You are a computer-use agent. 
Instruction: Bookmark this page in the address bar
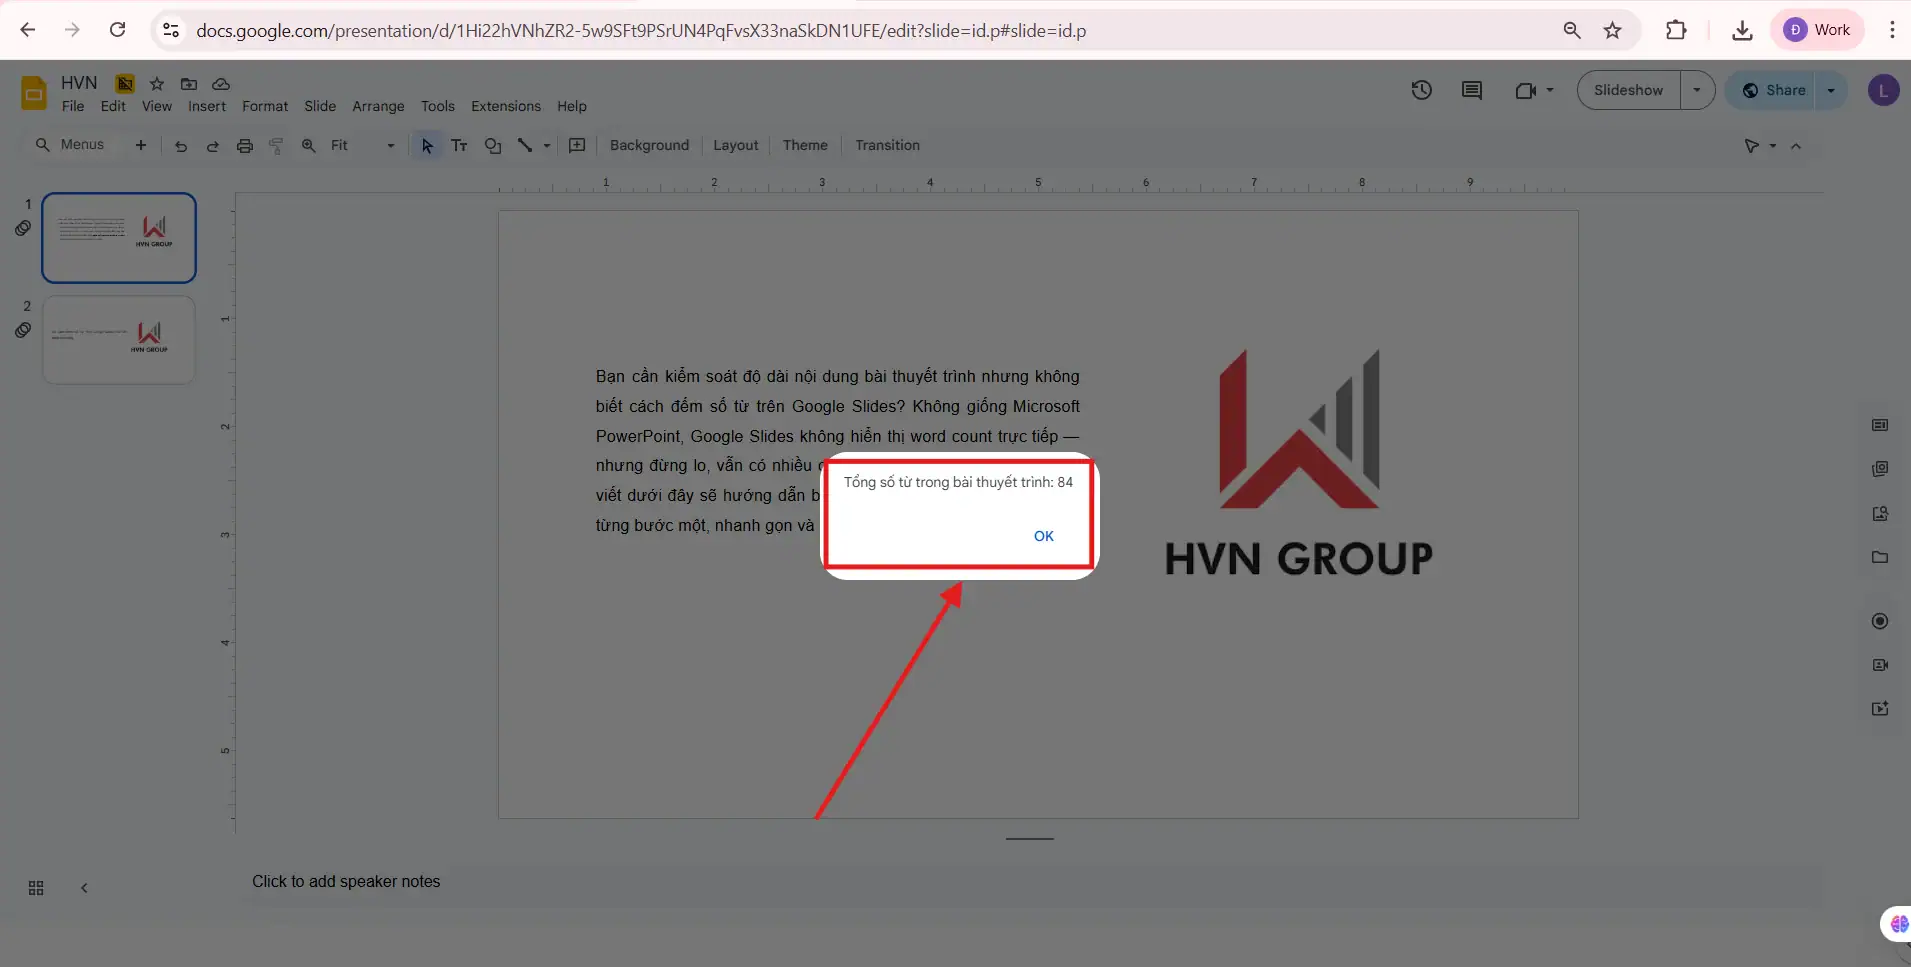1612,30
